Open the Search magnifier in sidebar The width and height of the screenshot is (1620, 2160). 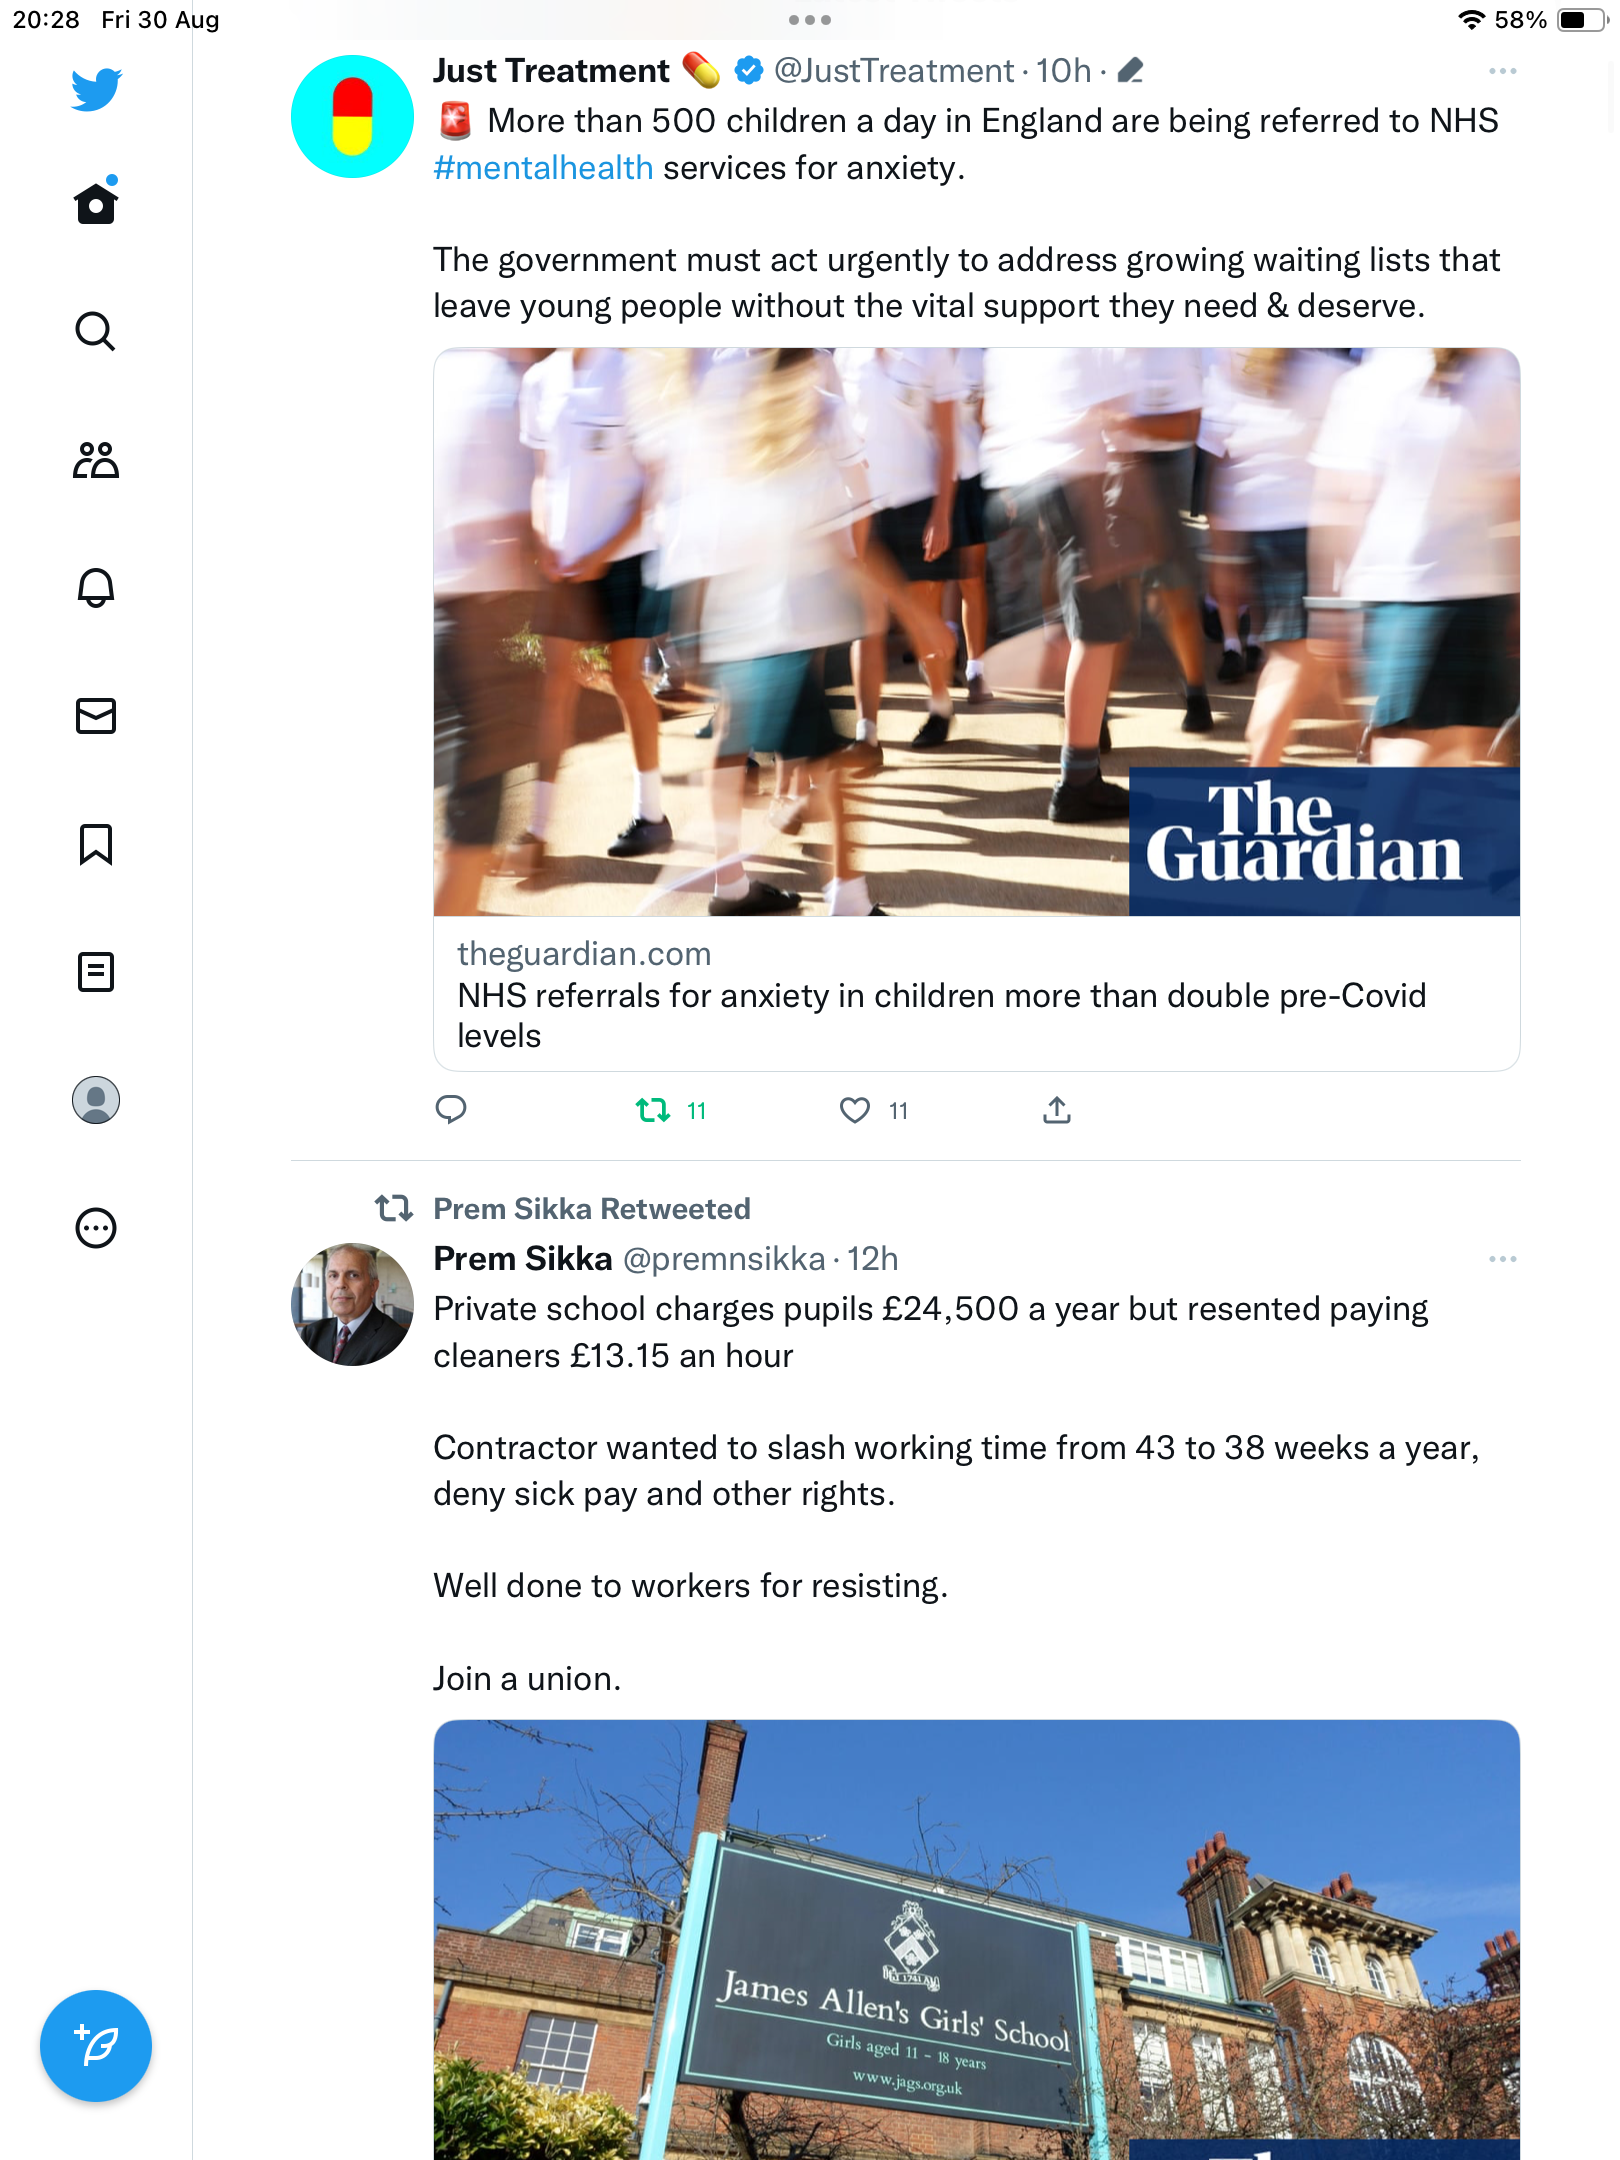96,331
